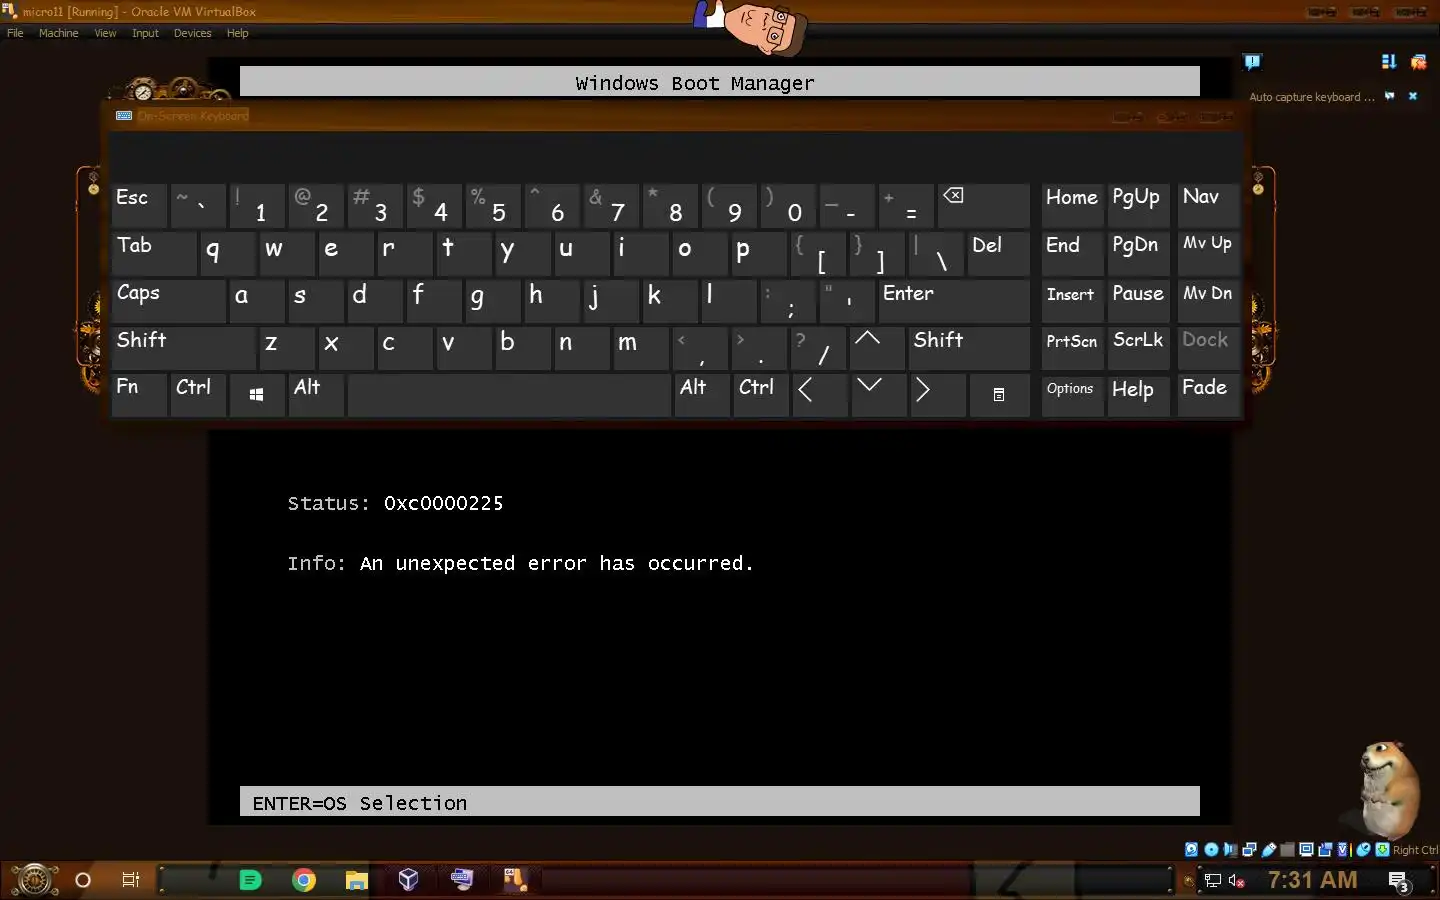The image size is (1440, 900).
Task: Toggle the right Ctrl key on keyboard
Action: 760,395
